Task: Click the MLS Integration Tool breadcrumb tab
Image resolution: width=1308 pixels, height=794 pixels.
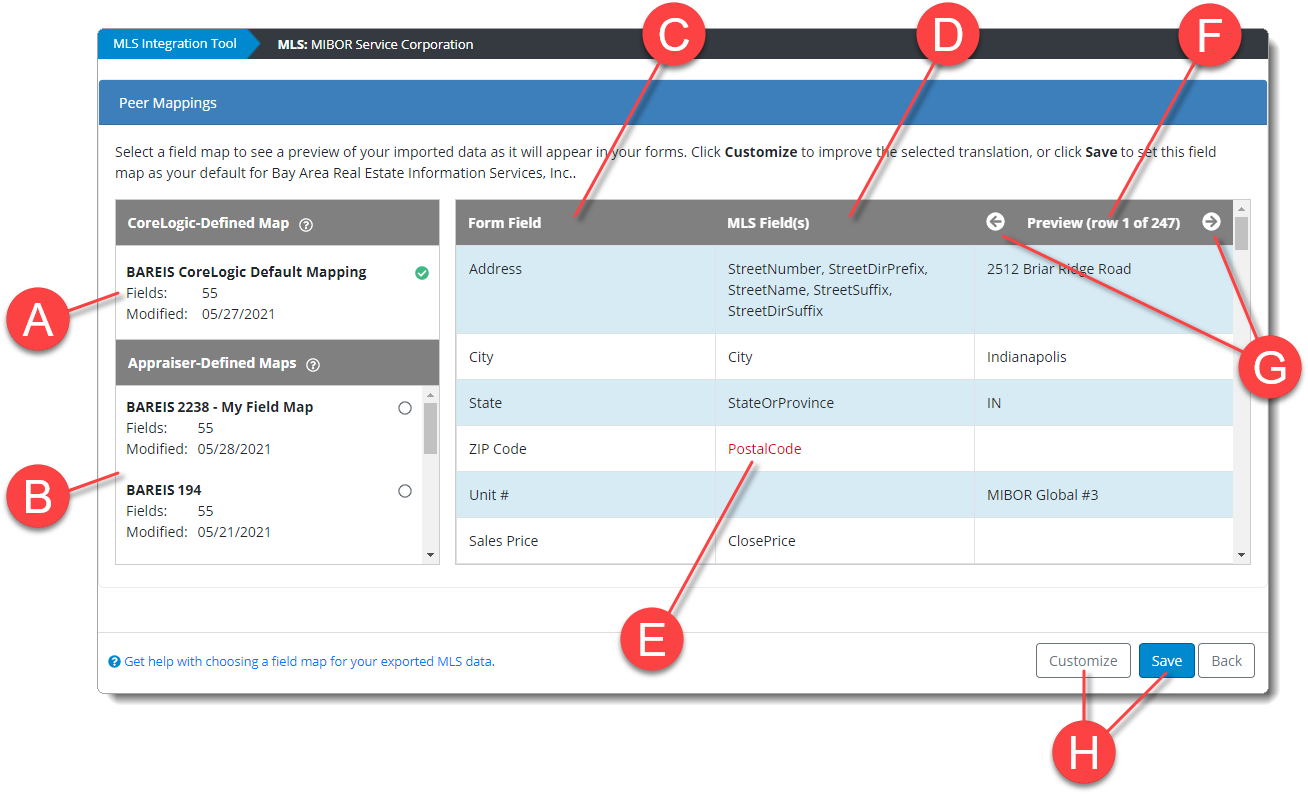Action: 175,44
